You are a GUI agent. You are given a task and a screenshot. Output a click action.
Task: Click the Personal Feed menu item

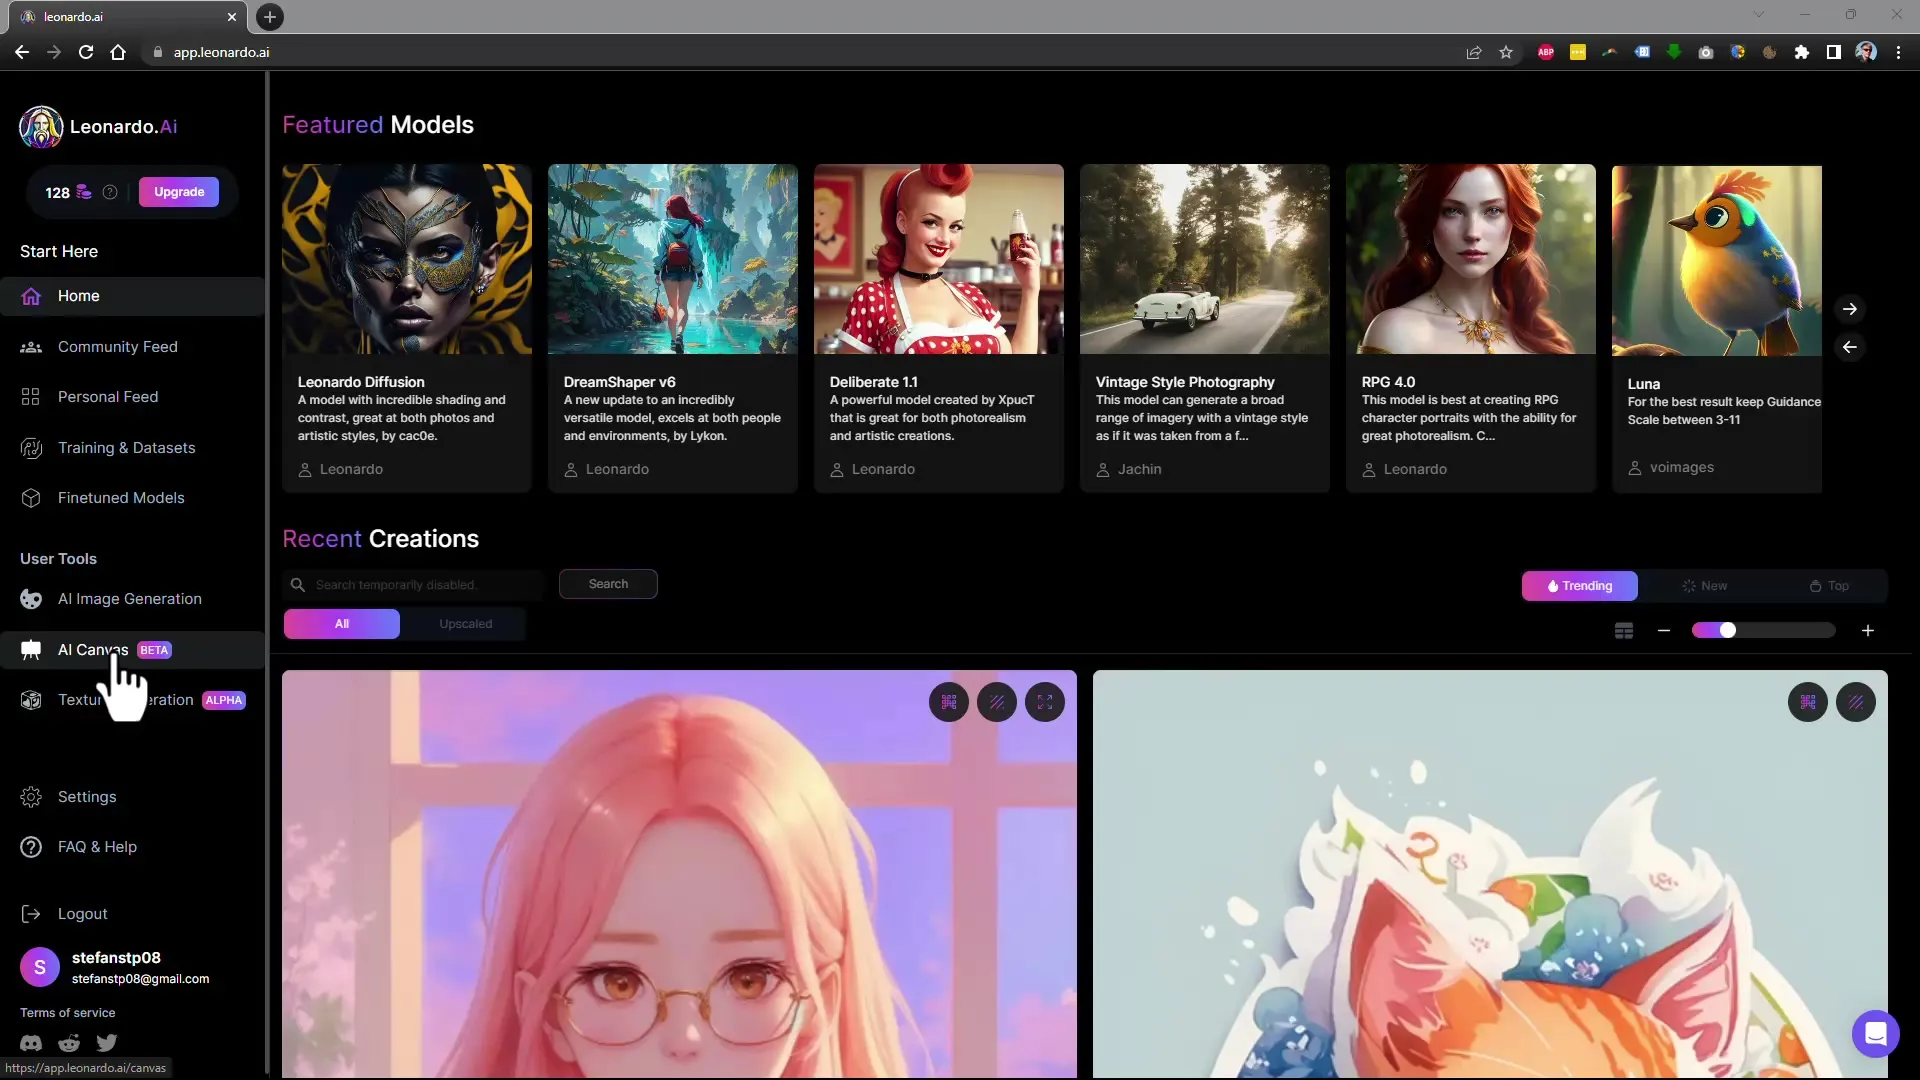pos(108,397)
